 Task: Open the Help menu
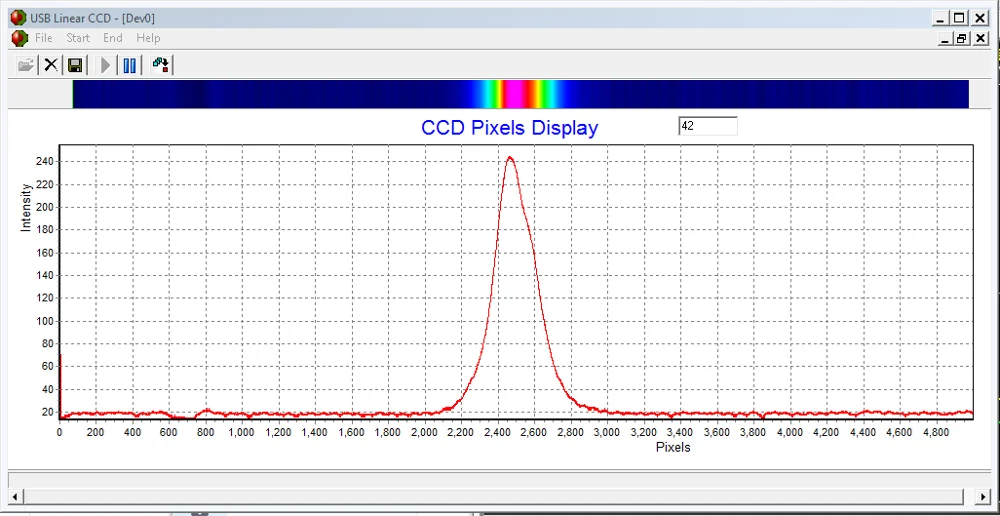pyautogui.click(x=148, y=38)
